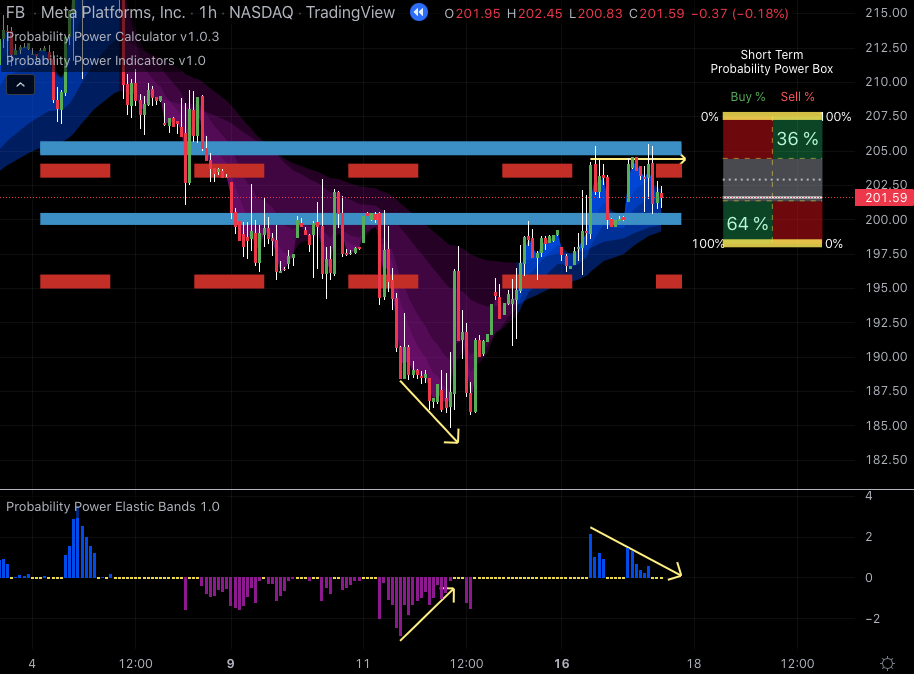Screen dimensions: 914x674
Task: Change the 1h timeframe interval
Action: click(208, 13)
